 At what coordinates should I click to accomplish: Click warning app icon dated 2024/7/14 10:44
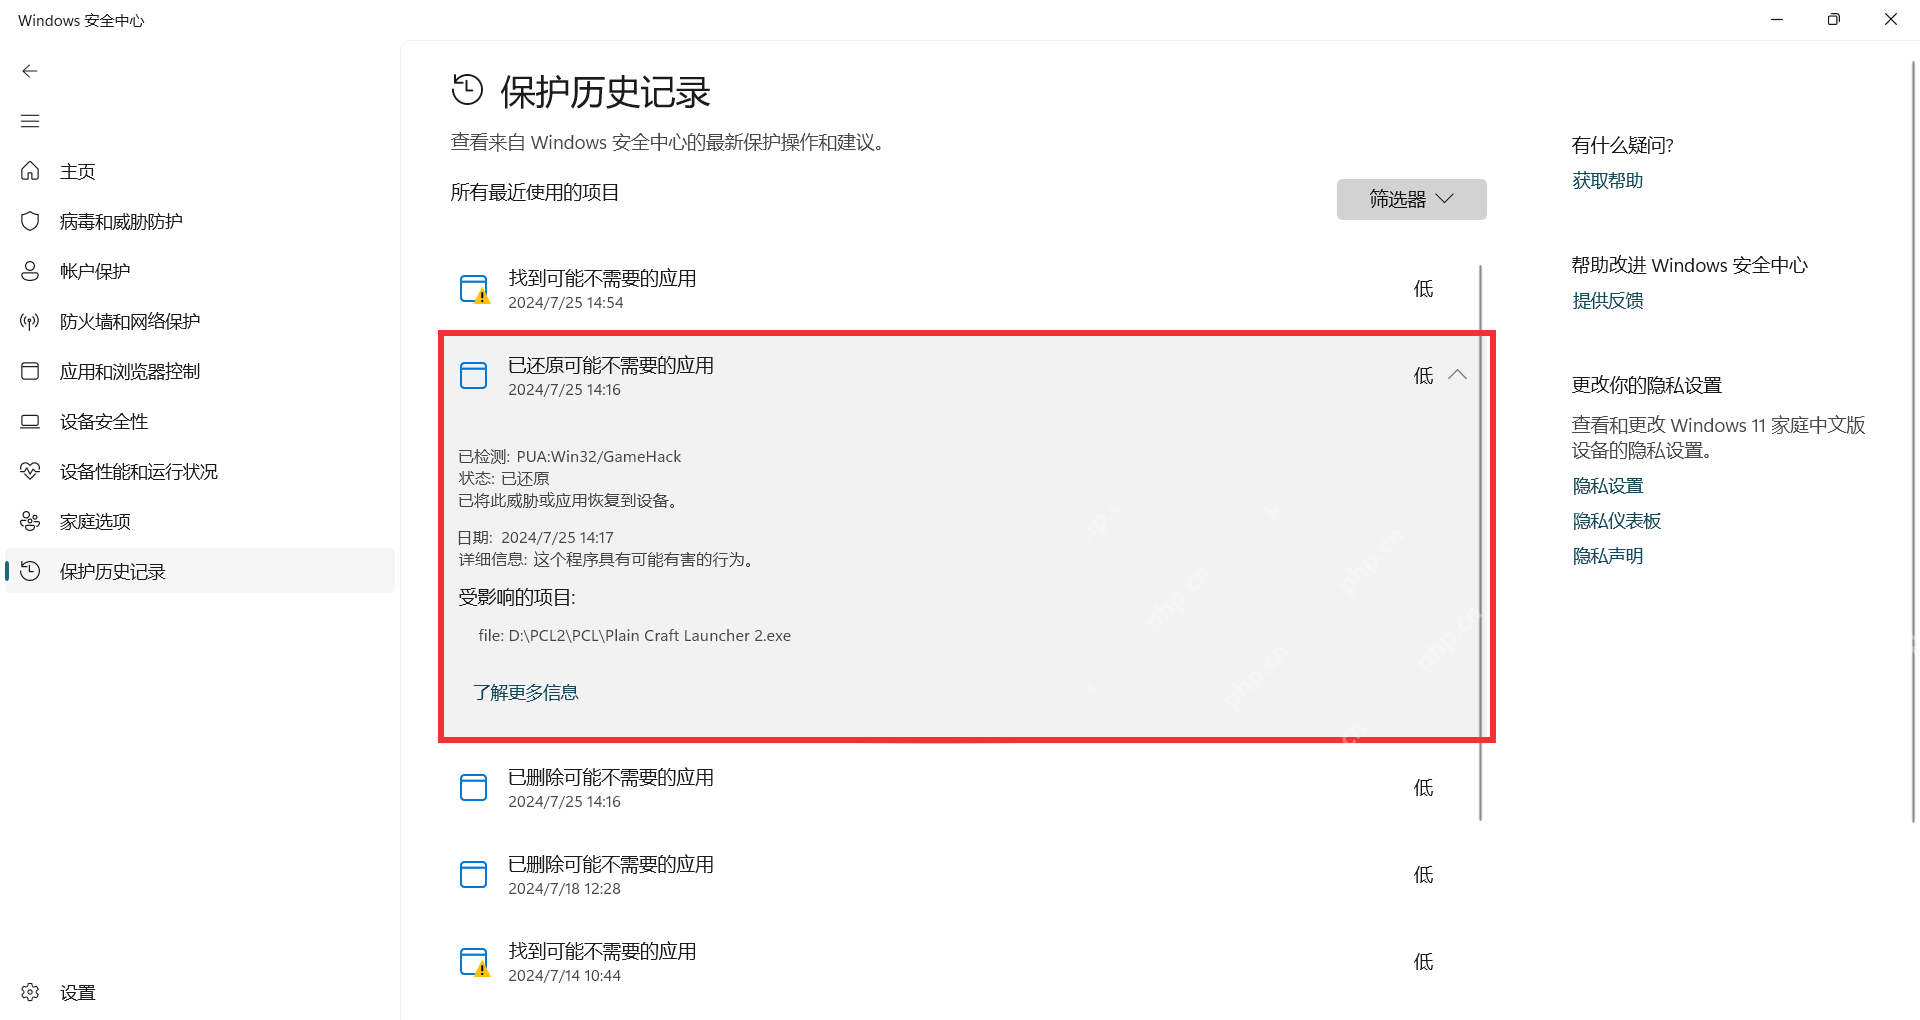click(x=474, y=962)
